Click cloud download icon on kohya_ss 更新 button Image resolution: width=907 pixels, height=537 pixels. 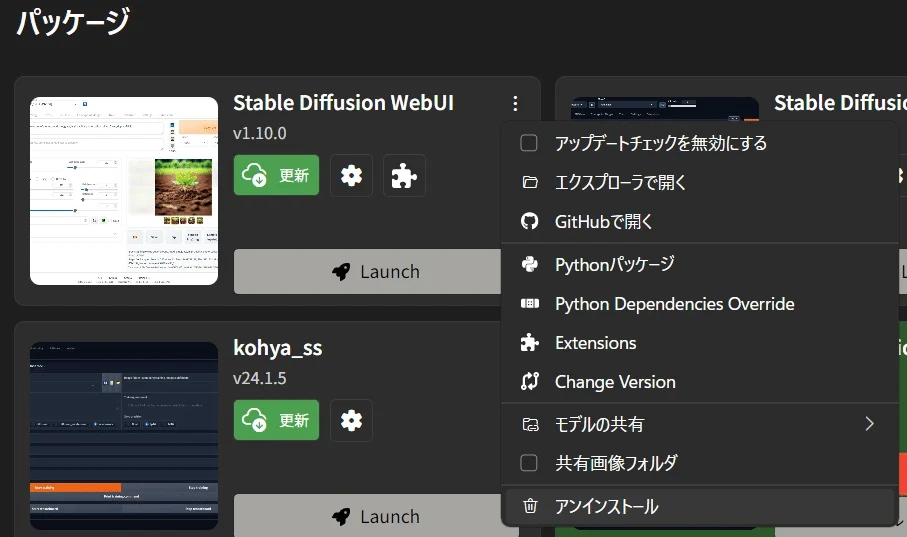coord(254,420)
